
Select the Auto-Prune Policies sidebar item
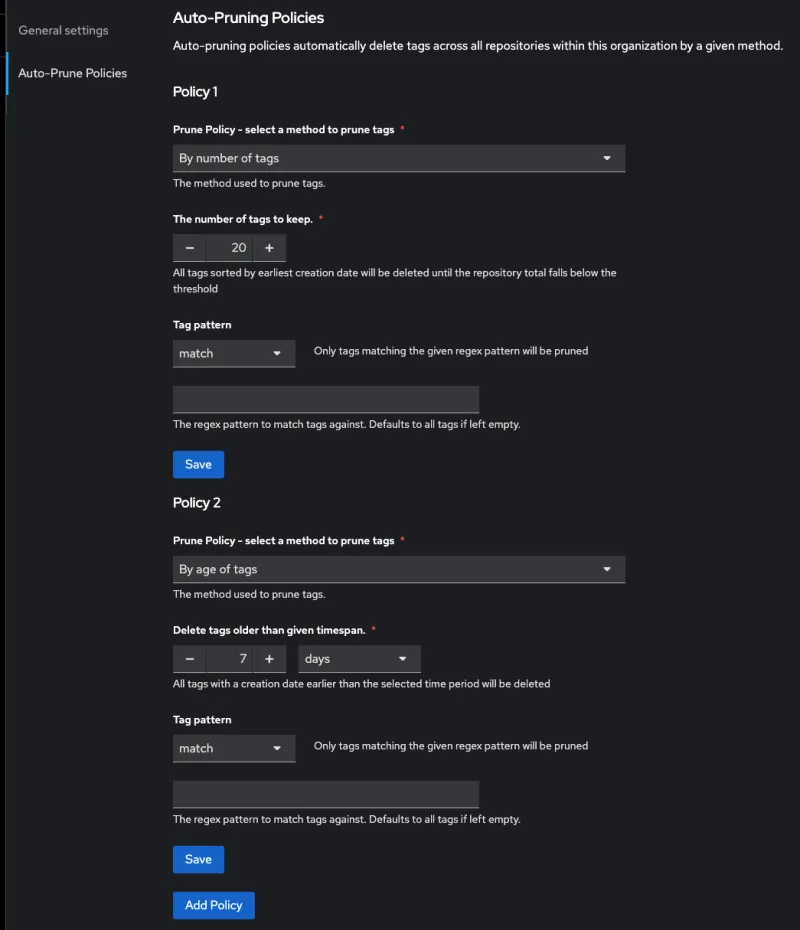[x=70, y=73]
